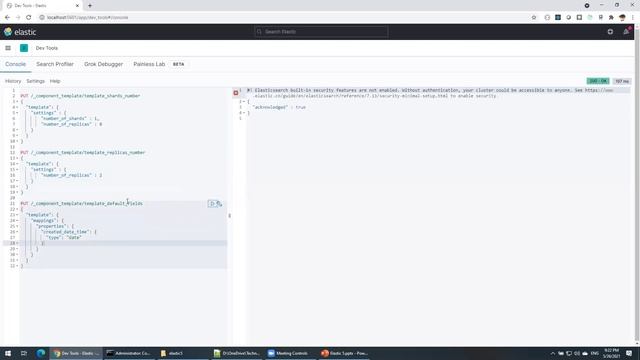
Task: Open the main navigation hamburger menu
Action: pos(8,48)
